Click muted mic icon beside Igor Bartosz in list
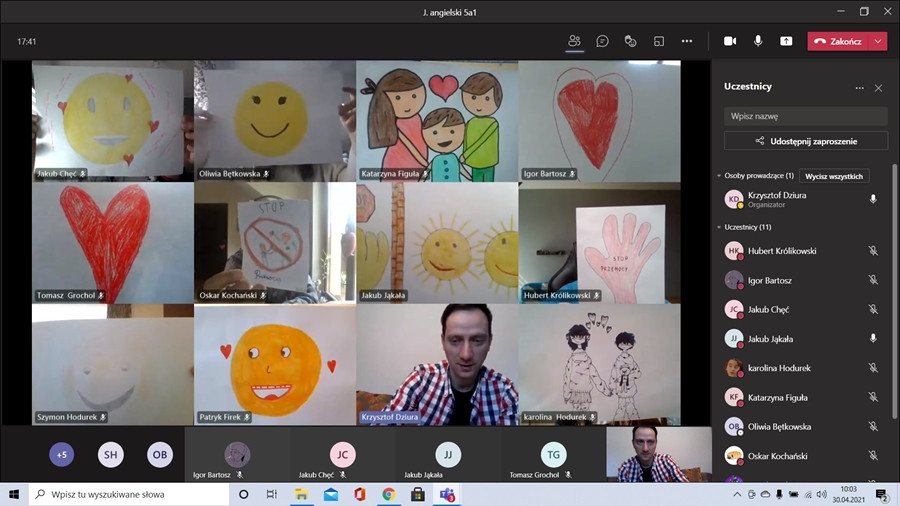 873,280
